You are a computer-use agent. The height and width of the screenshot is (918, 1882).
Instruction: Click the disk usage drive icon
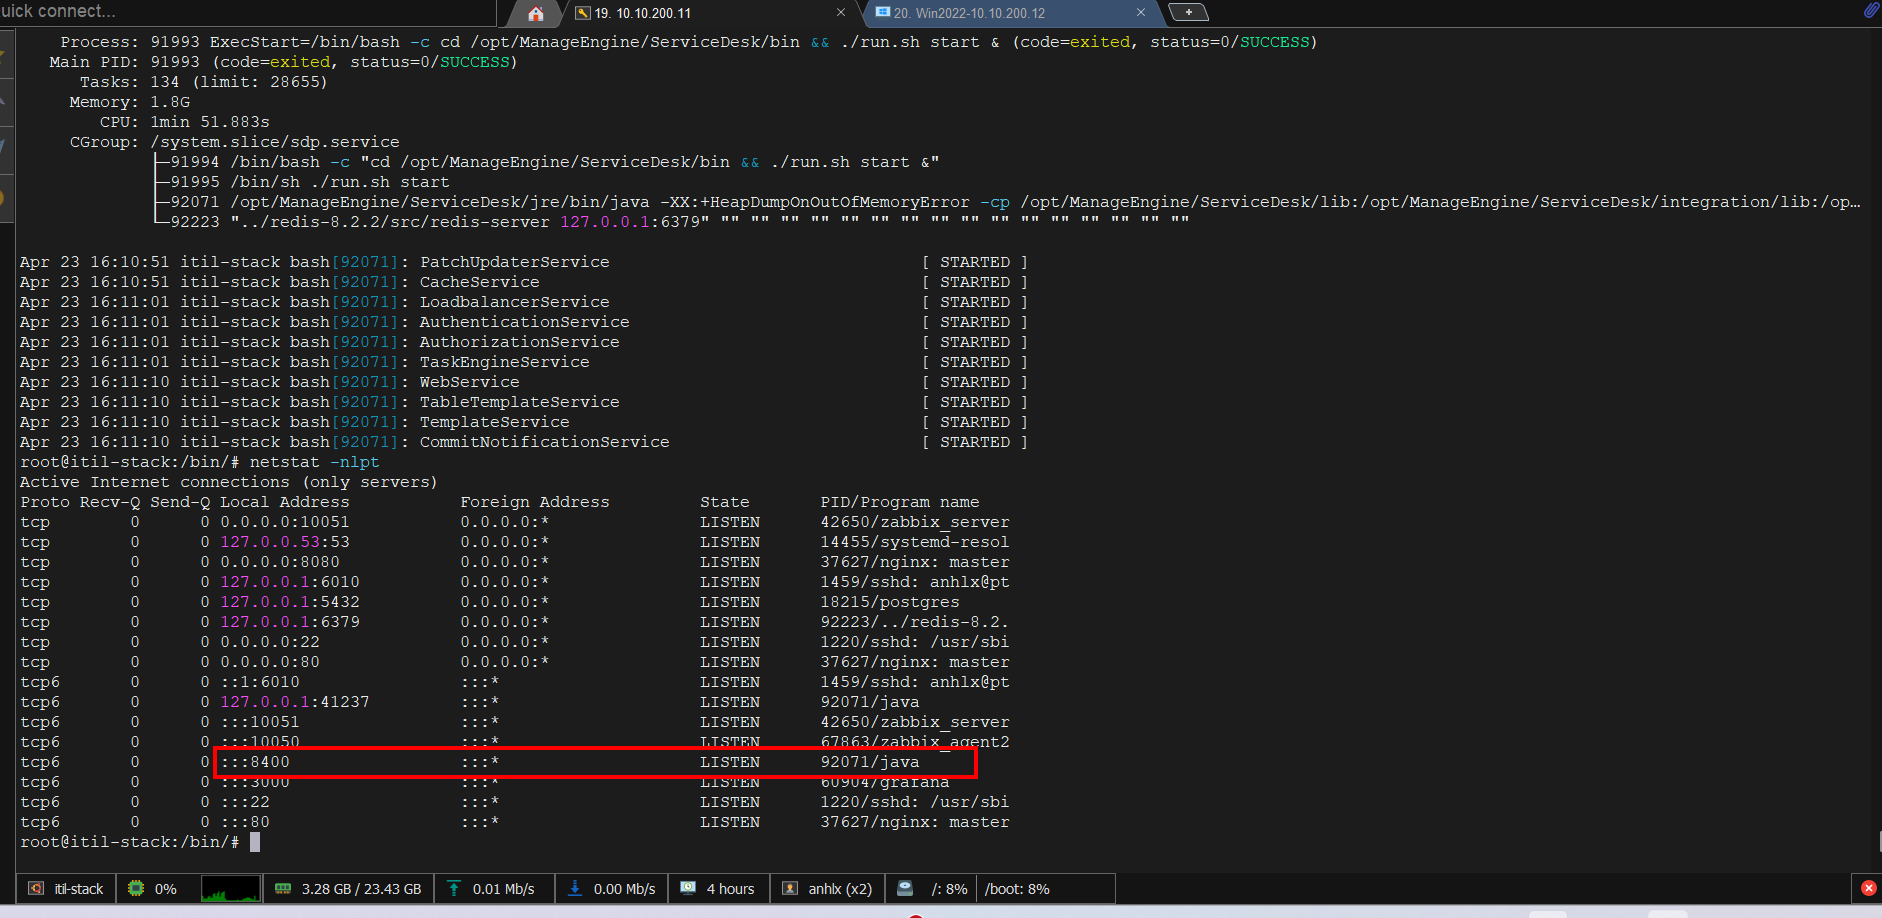point(905,889)
